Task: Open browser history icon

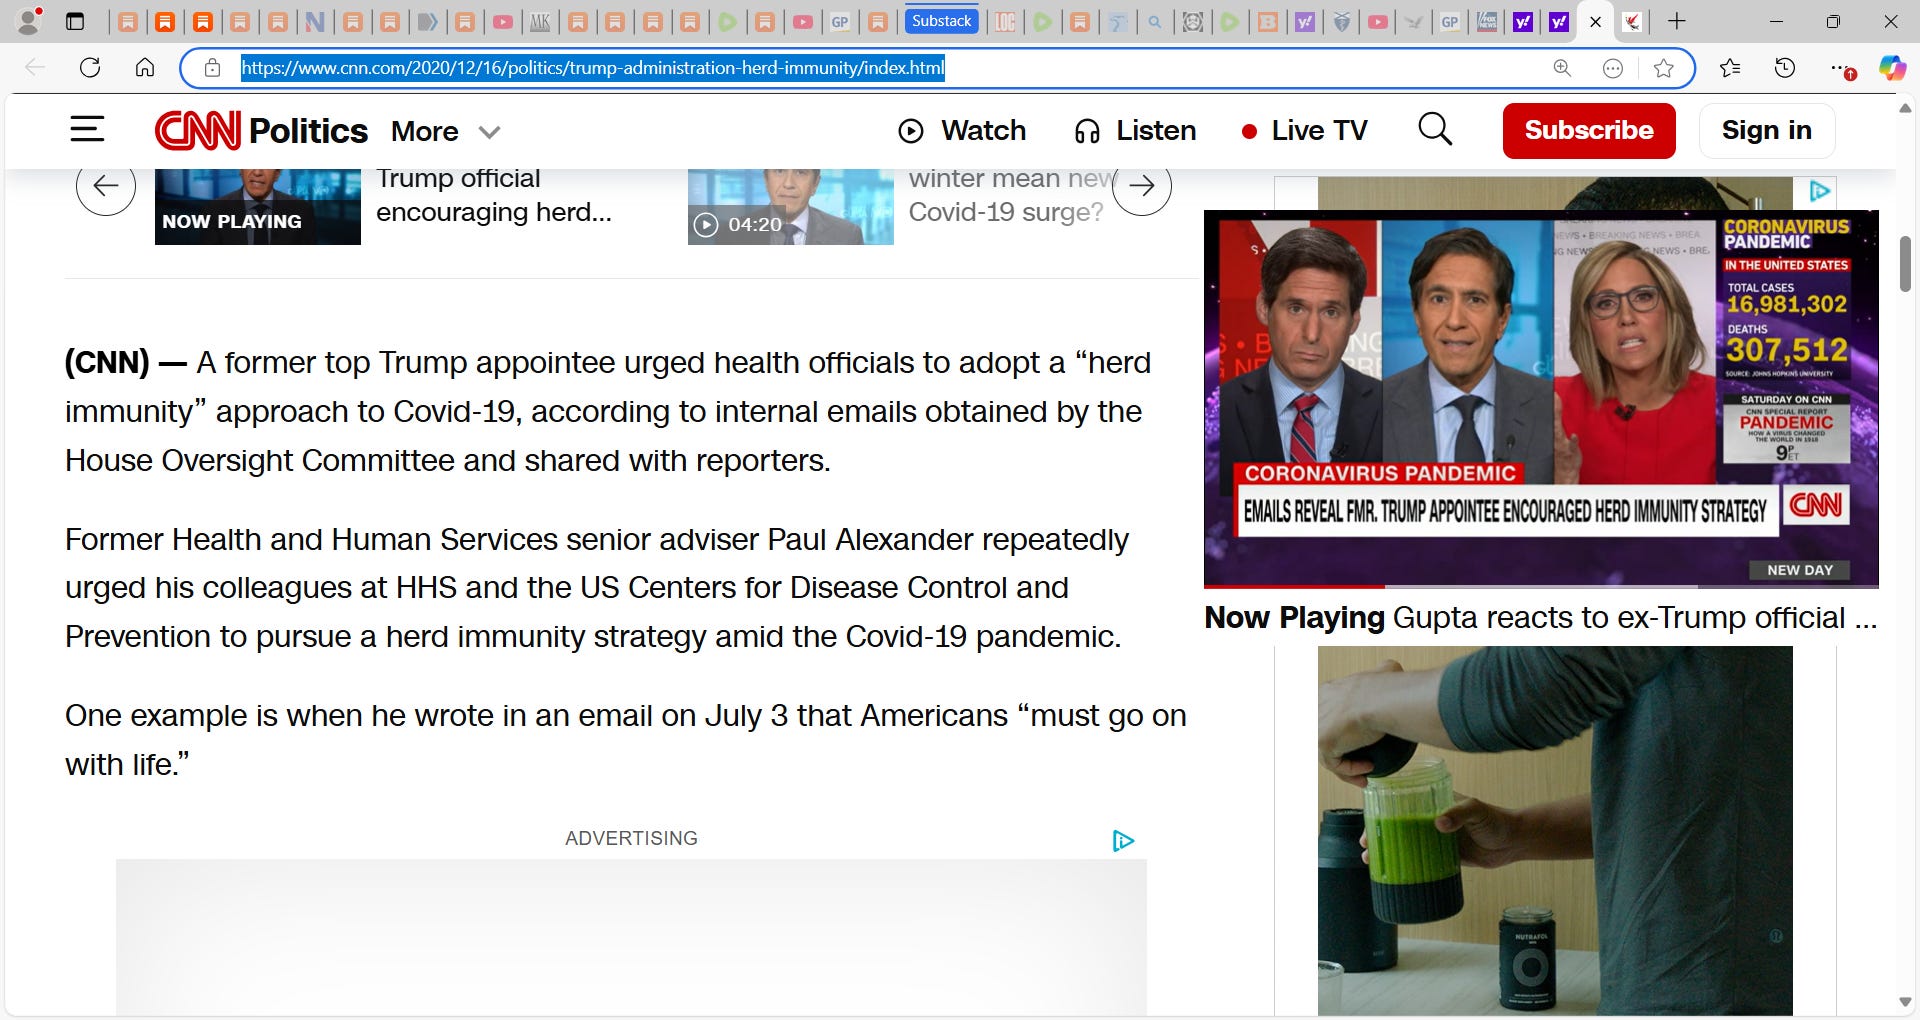Action: coord(1785,68)
